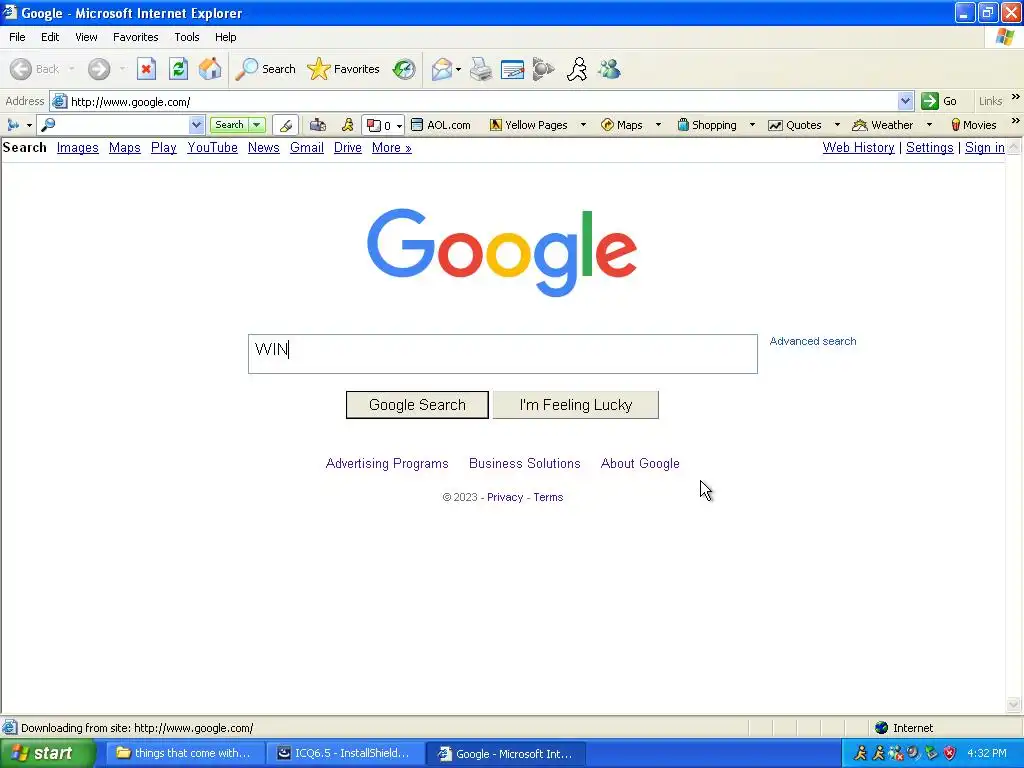Click the grayed Back arrow button
The image size is (1024, 768).
(x=35, y=69)
